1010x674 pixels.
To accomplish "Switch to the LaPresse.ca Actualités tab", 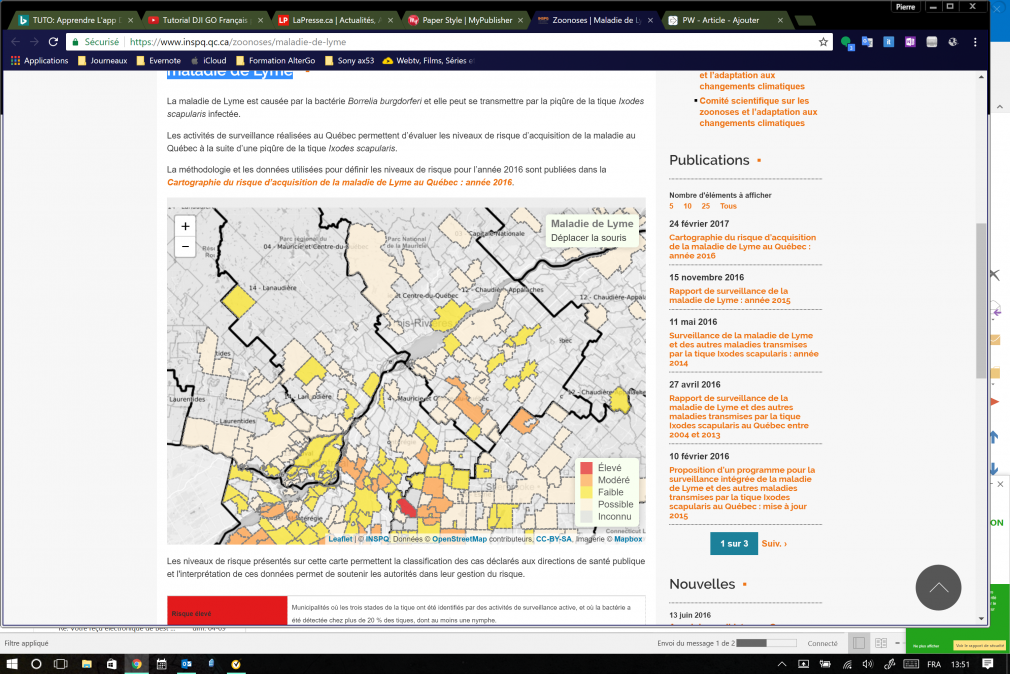I will 334,20.
